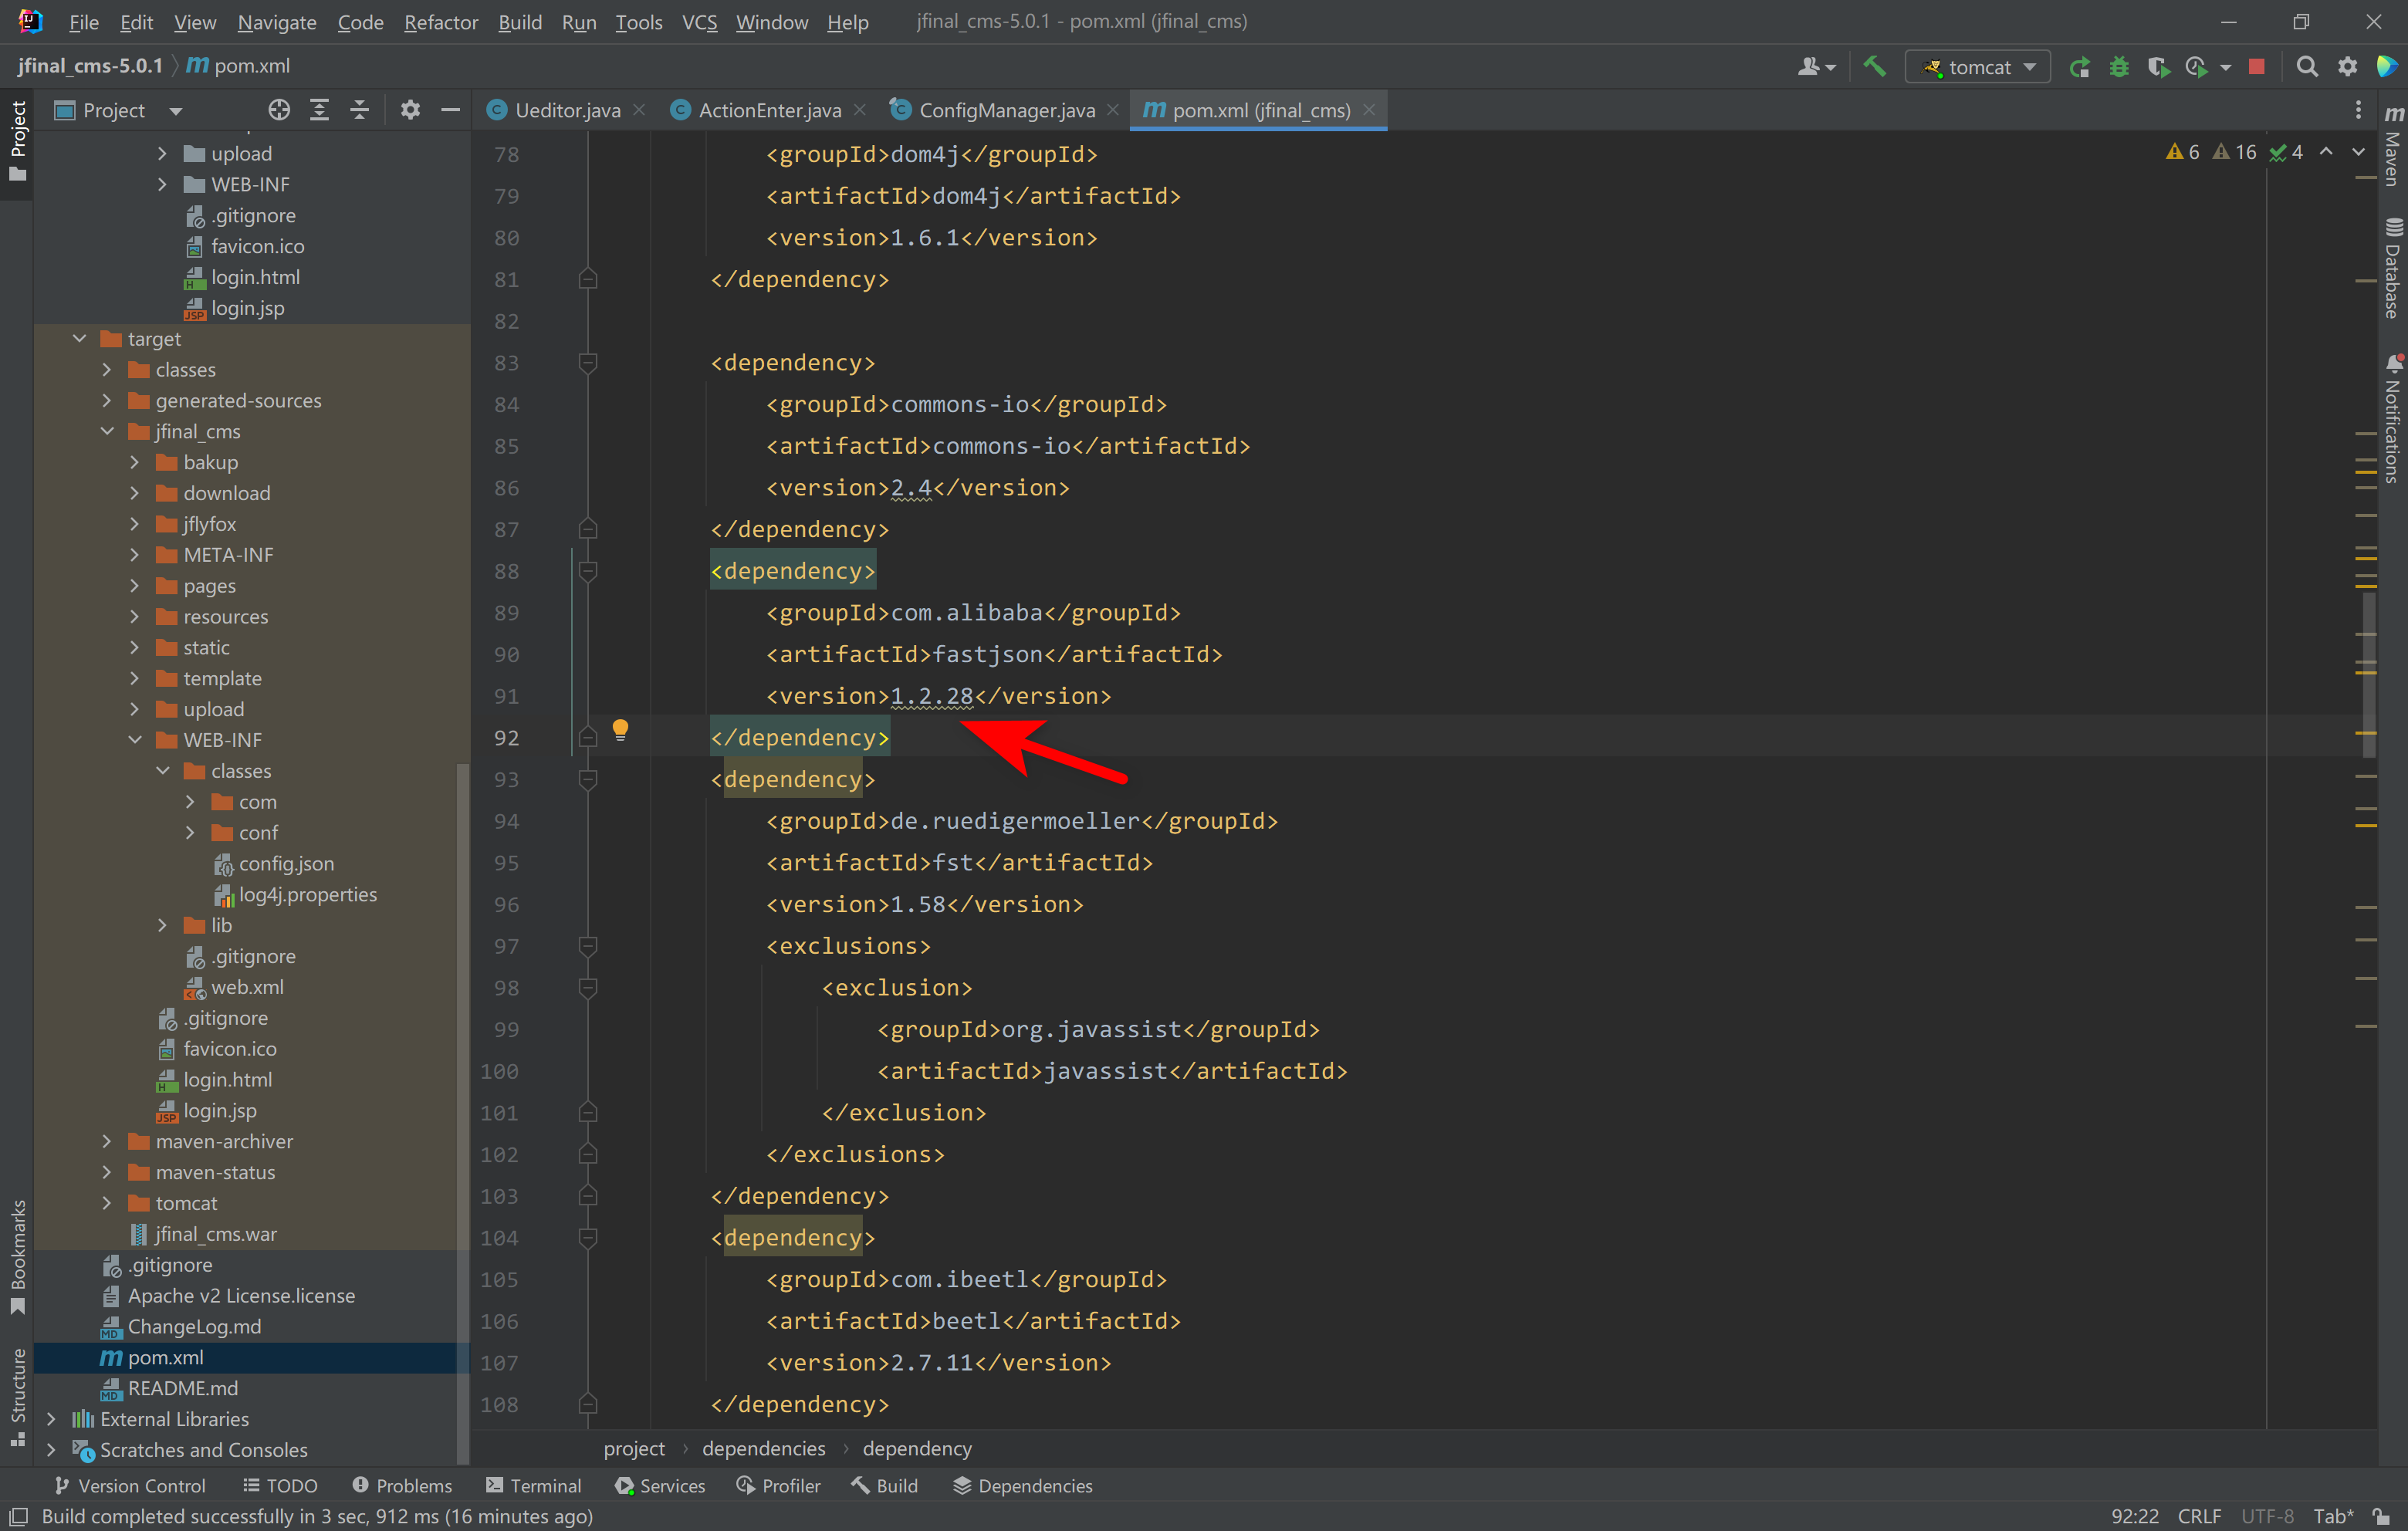
Task: Click the Build Project hammer icon
Action: click(x=1874, y=67)
